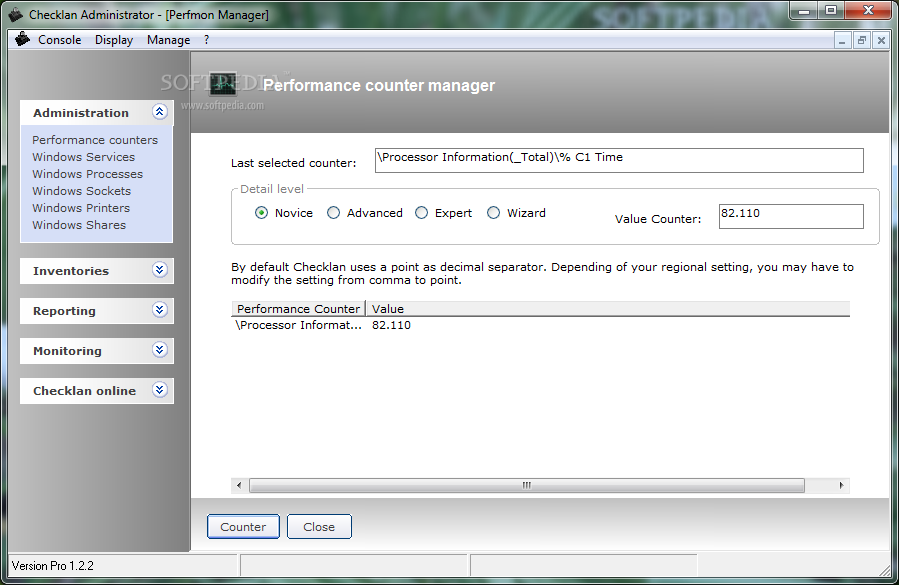The image size is (899, 585).
Task: Expand the Inventories panel chevron
Action: click(159, 270)
